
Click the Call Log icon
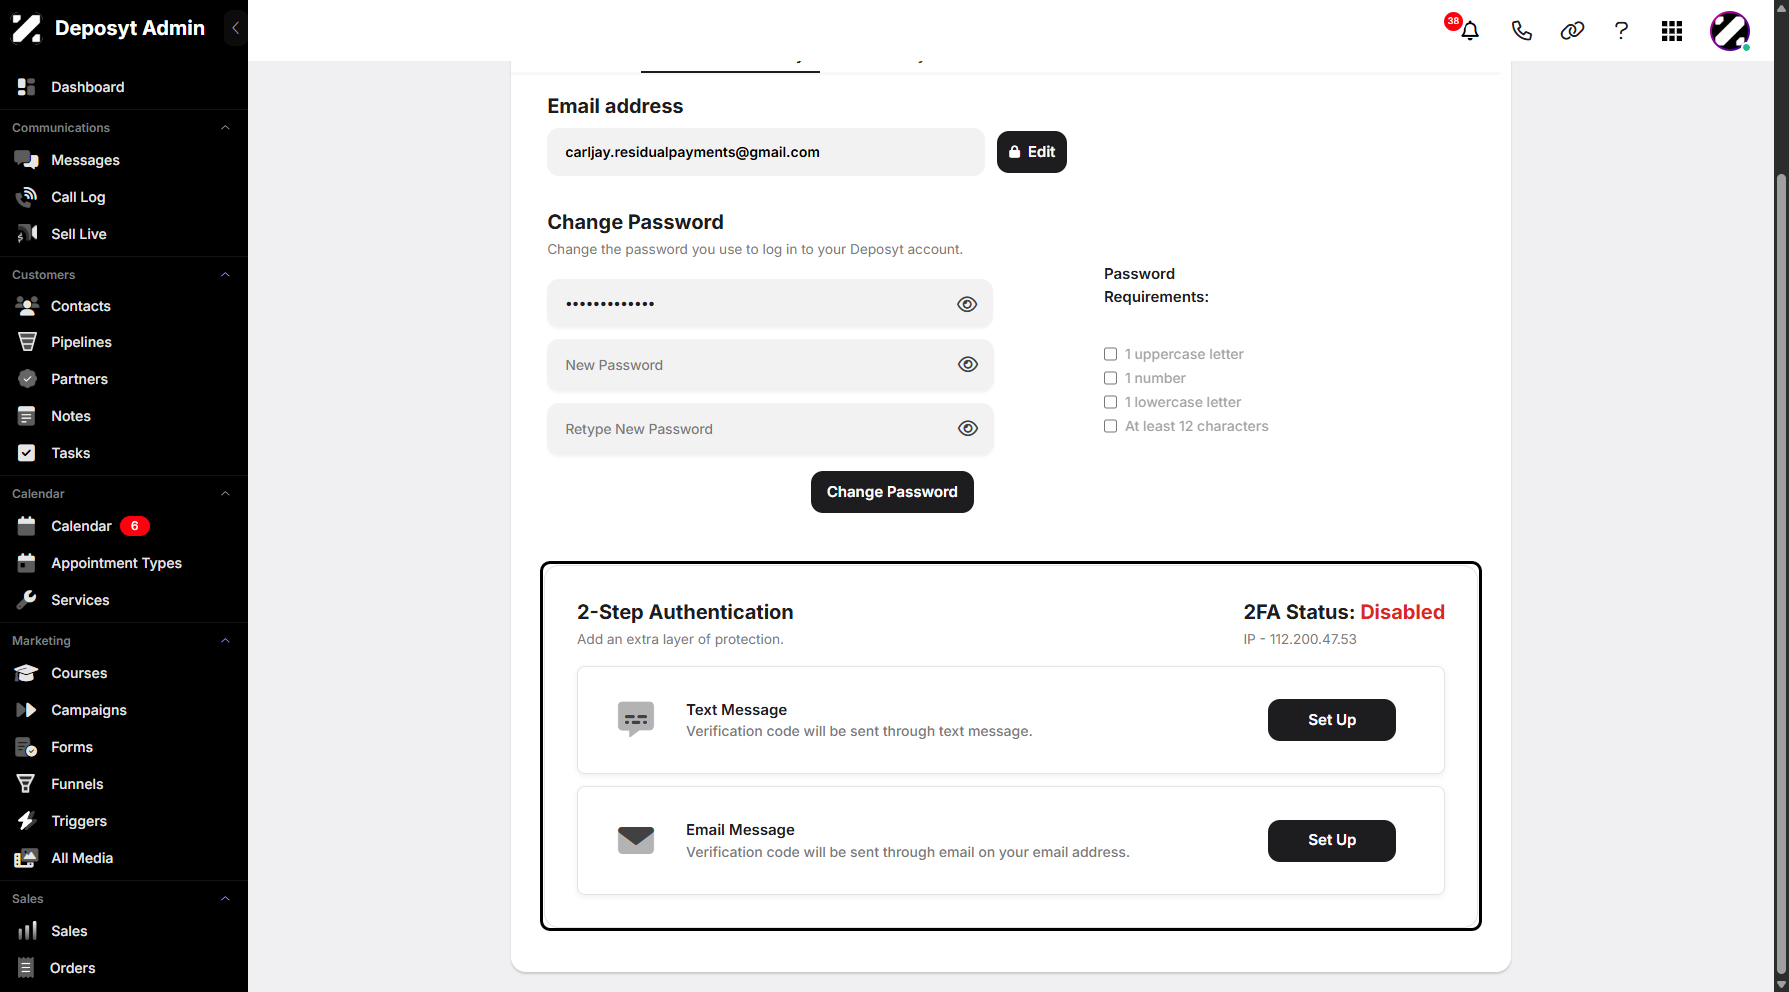coord(27,197)
